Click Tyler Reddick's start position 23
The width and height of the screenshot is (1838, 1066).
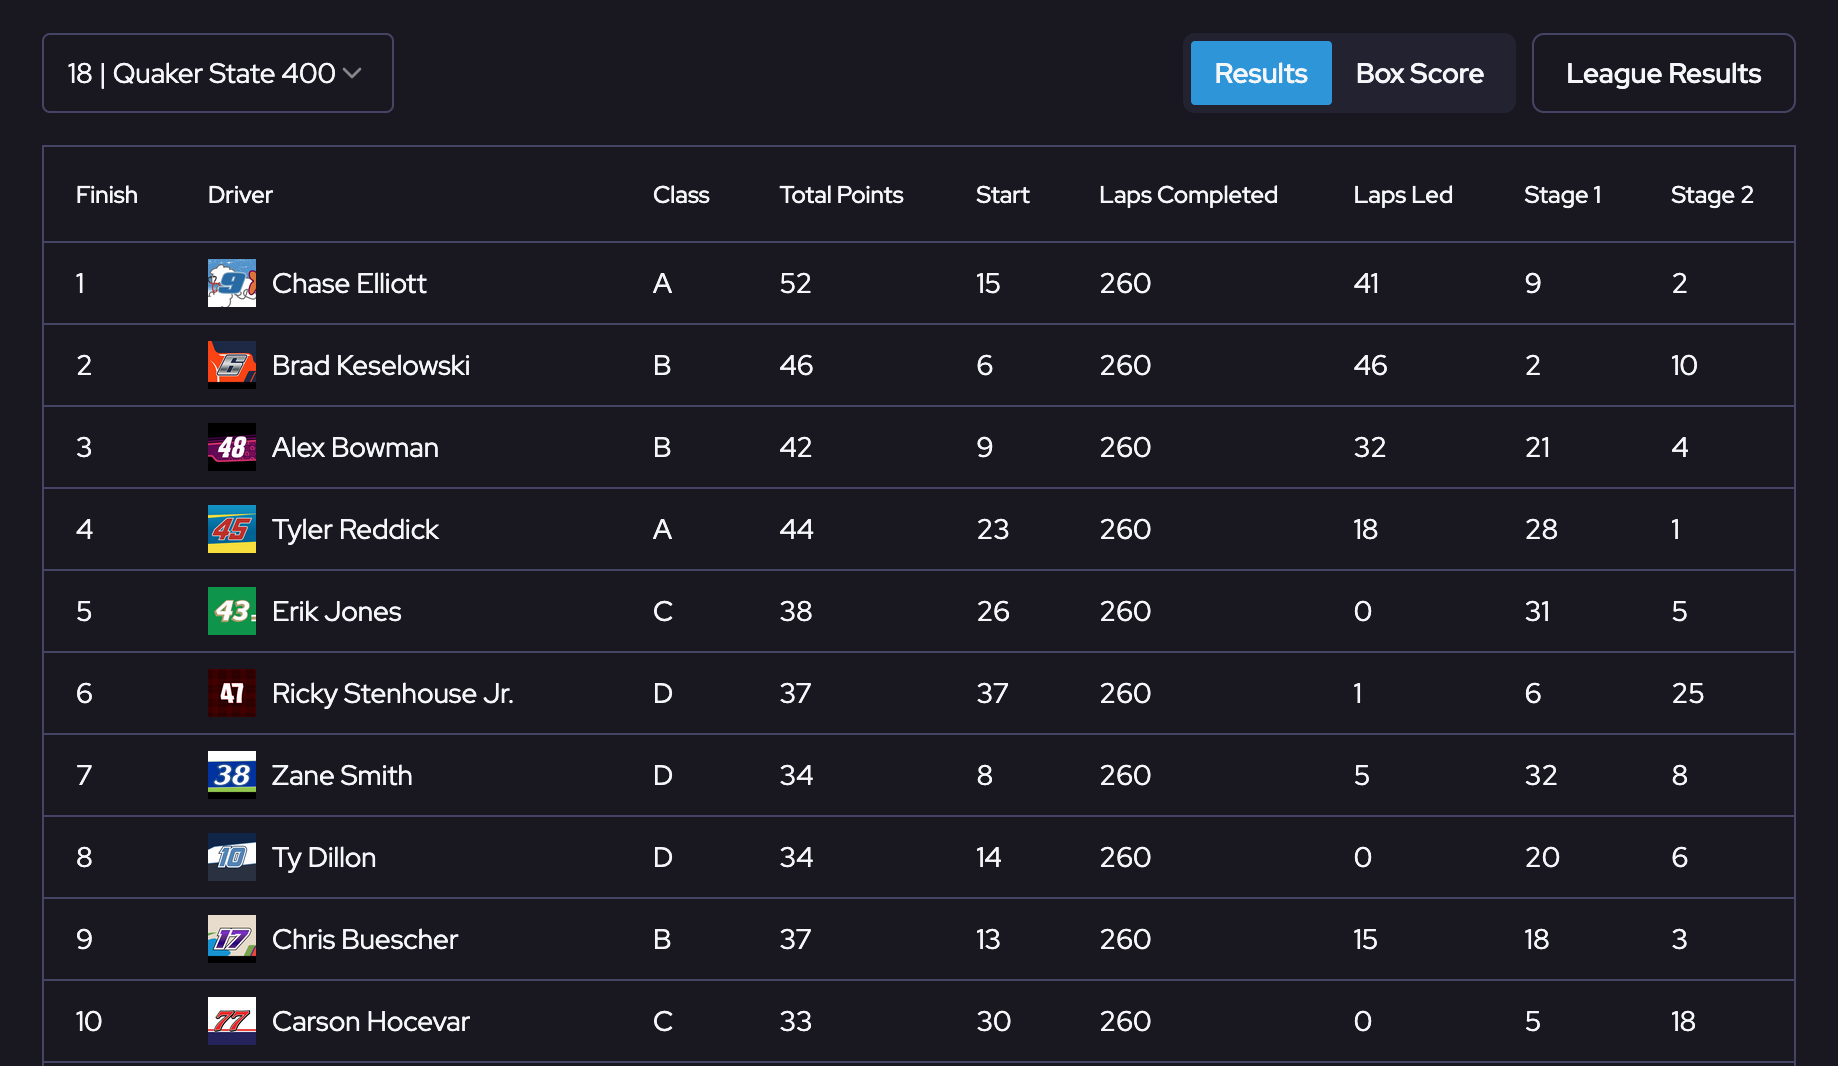[x=993, y=529]
